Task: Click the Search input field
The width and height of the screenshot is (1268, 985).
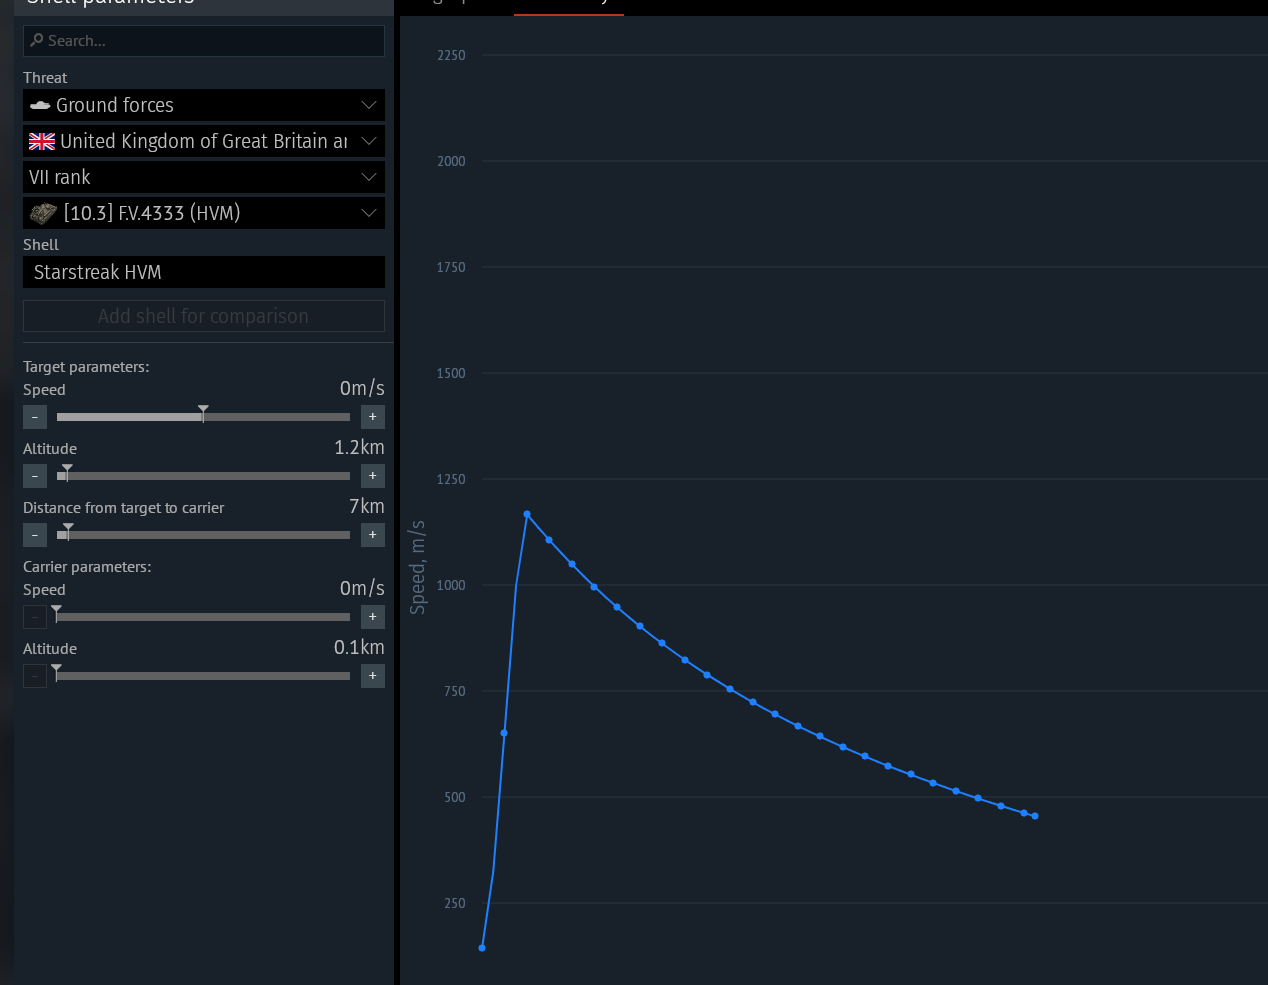Action: pos(204,41)
